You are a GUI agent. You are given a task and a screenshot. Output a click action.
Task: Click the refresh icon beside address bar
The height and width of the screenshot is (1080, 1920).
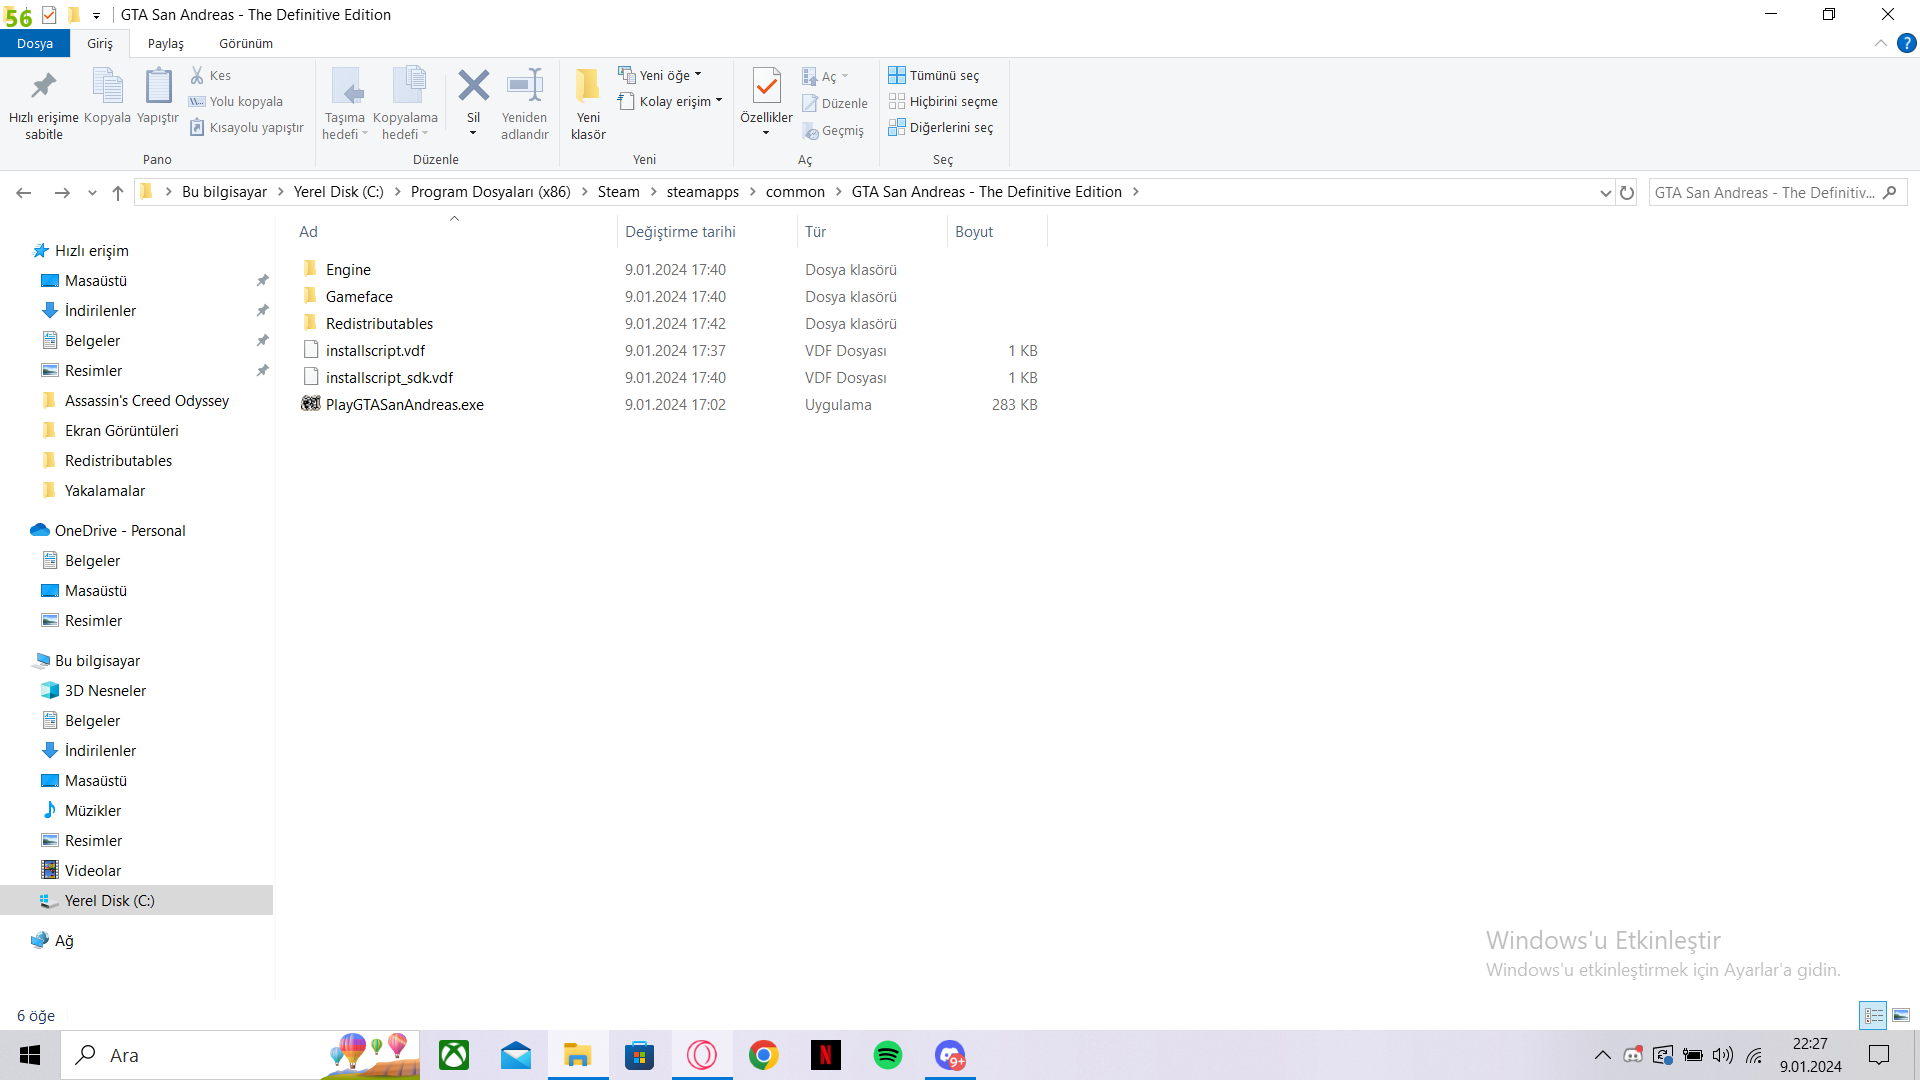click(1627, 193)
